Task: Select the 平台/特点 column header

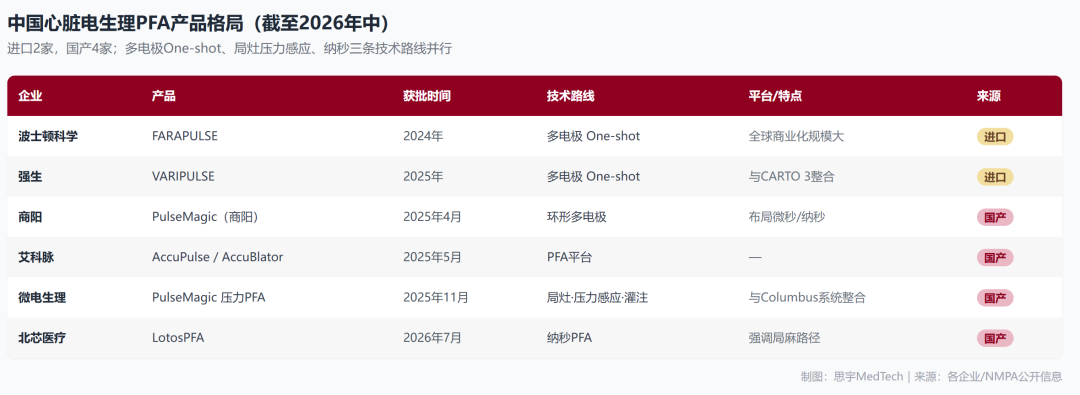Action: [x=775, y=96]
